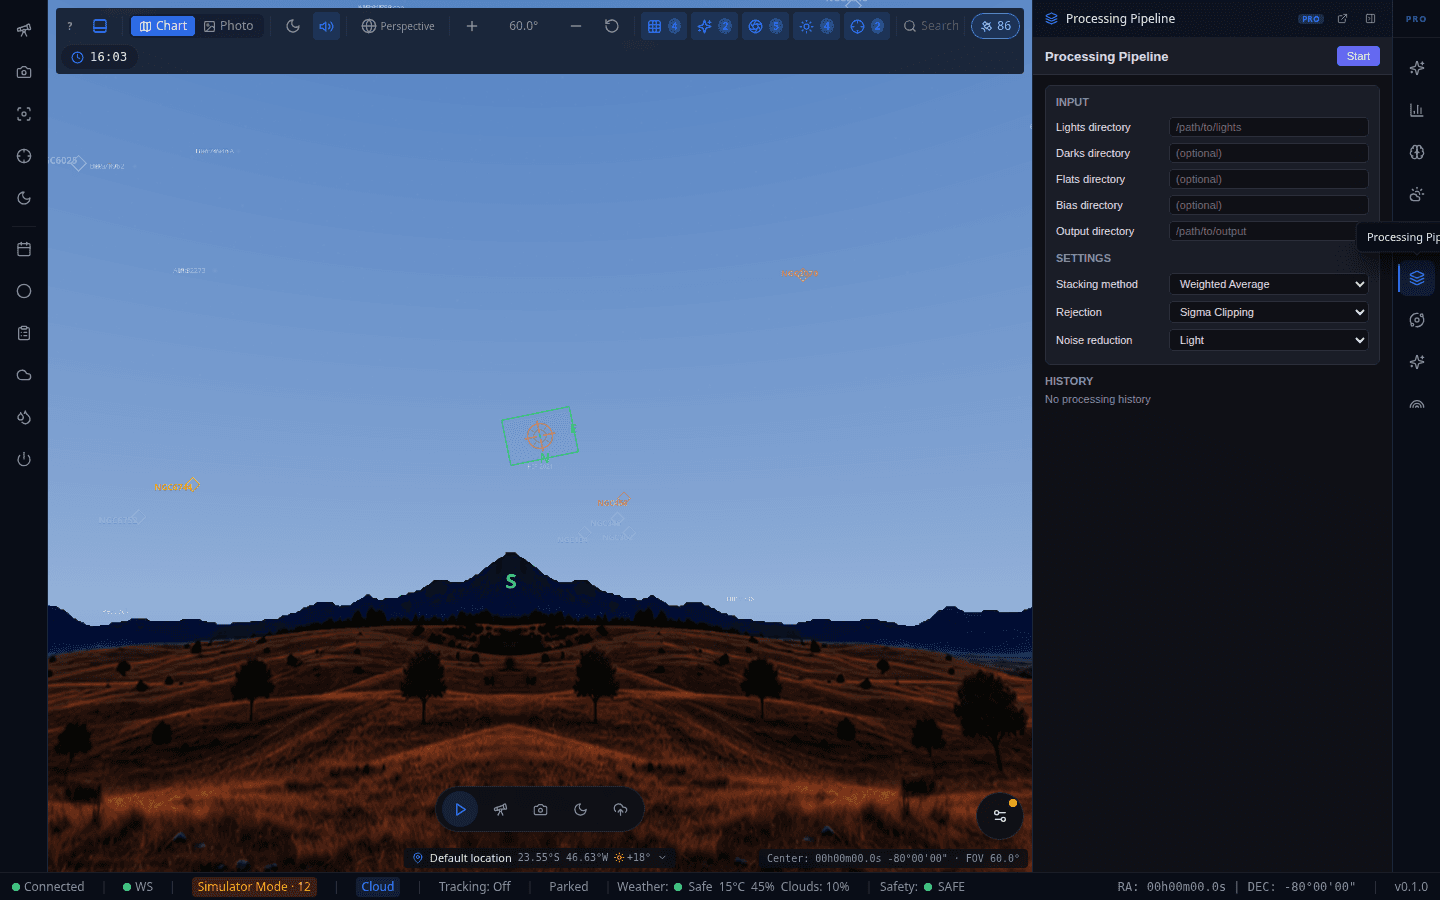Open the round display settings sliders button
The height and width of the screenshot is (900, 1440).
point(999,816)
